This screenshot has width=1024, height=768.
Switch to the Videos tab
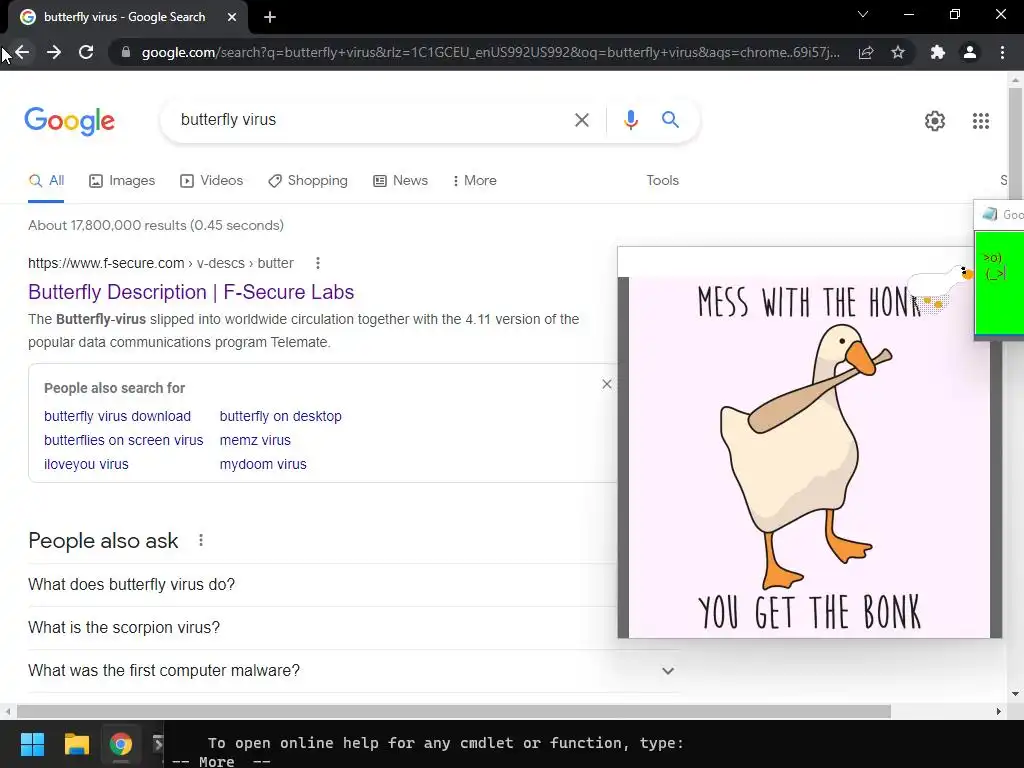pos(212,181)
